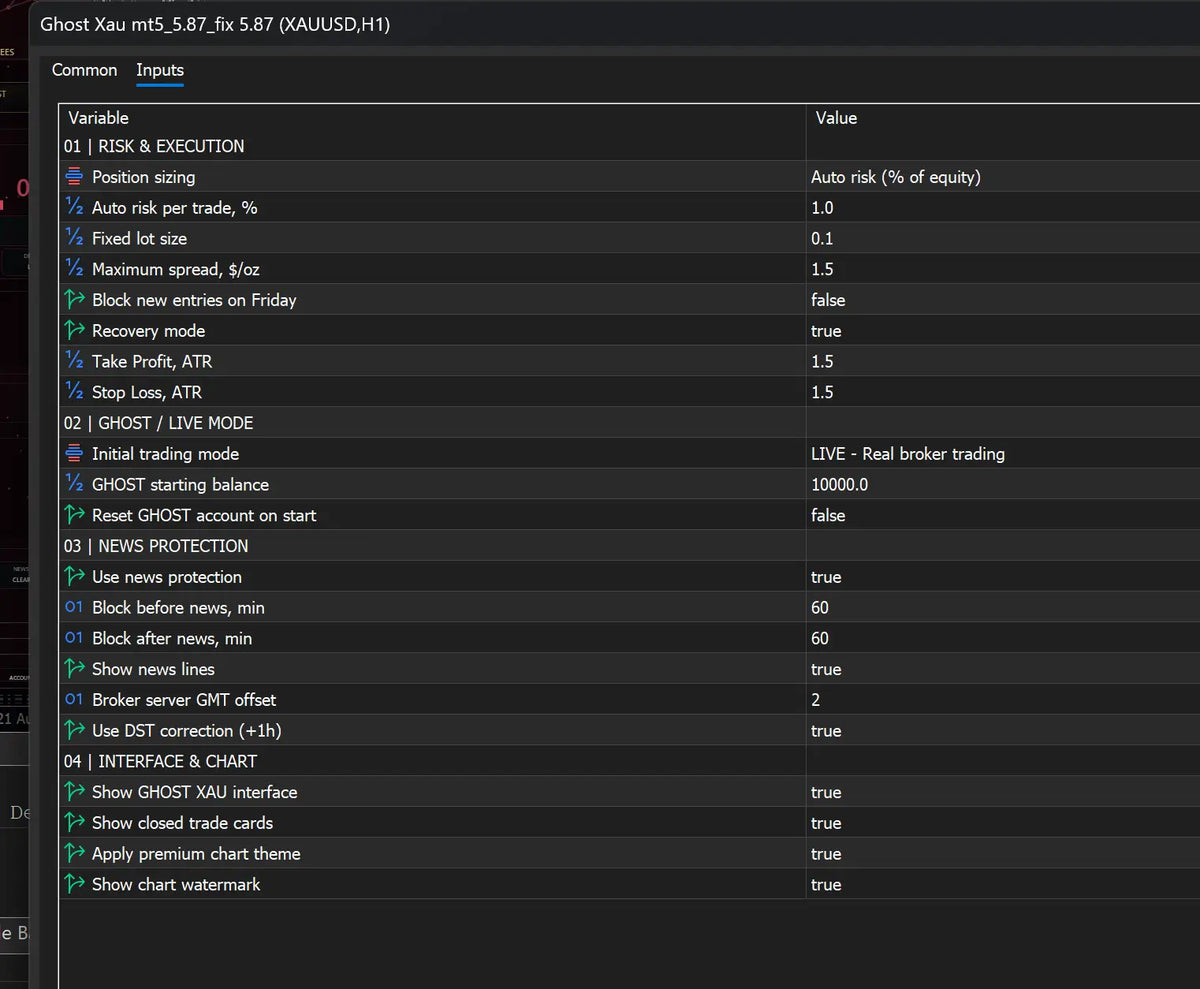This screenshot has height=989, width=1200.
Task: Toggle Show chart watermark value
Action: (1003, 884)
